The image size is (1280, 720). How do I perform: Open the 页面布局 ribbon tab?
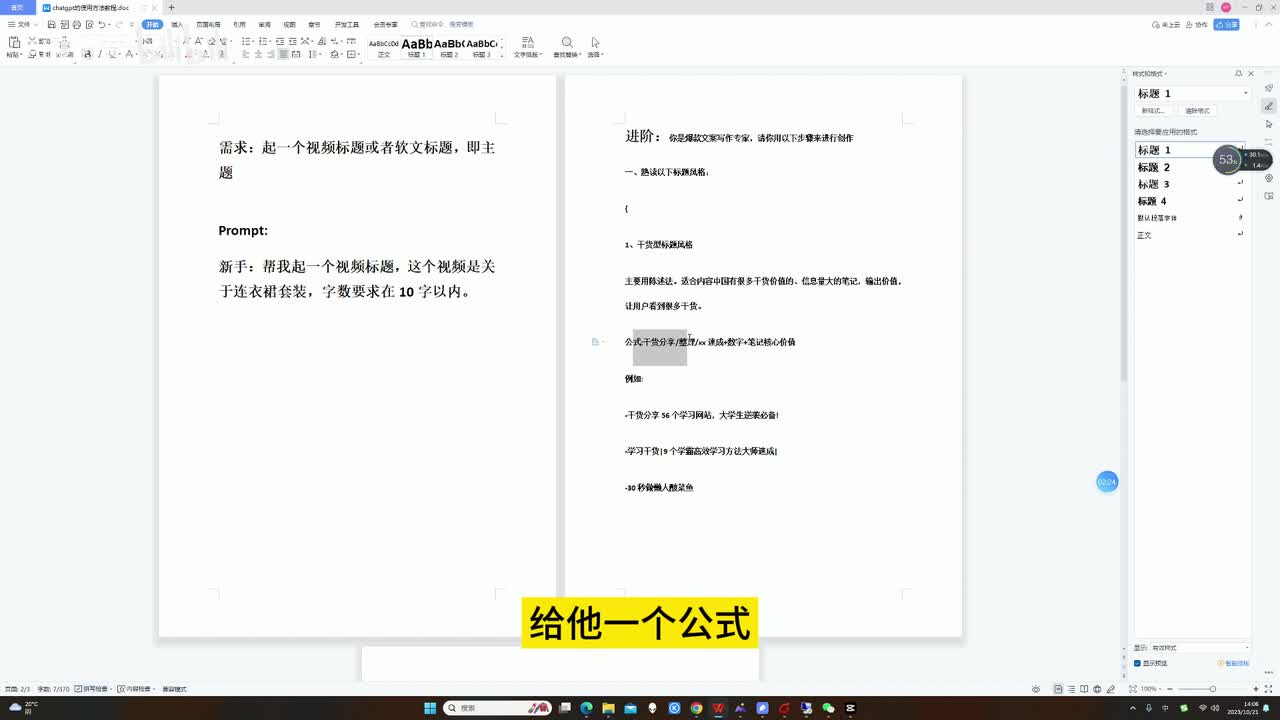[x=208, y=24]
